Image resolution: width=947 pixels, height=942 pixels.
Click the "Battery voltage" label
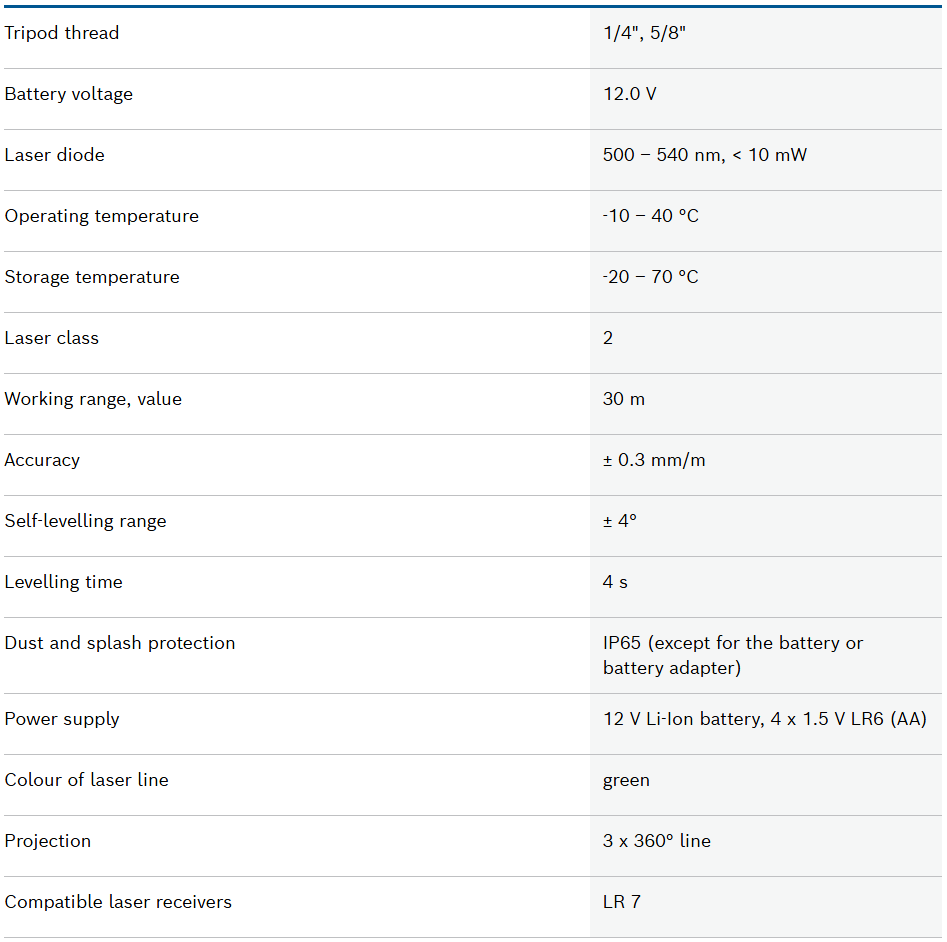pyautogui.click(x=69, y=94)
